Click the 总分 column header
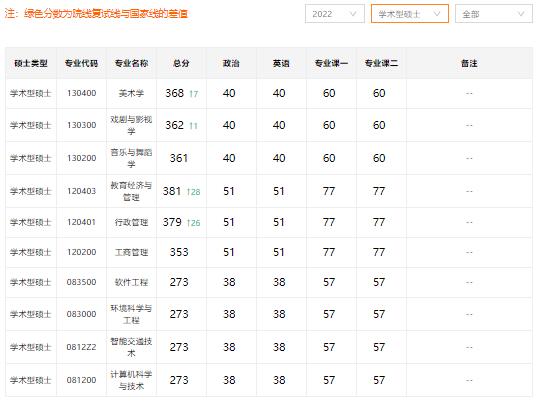The image size is (537, 401). (181, 63)
